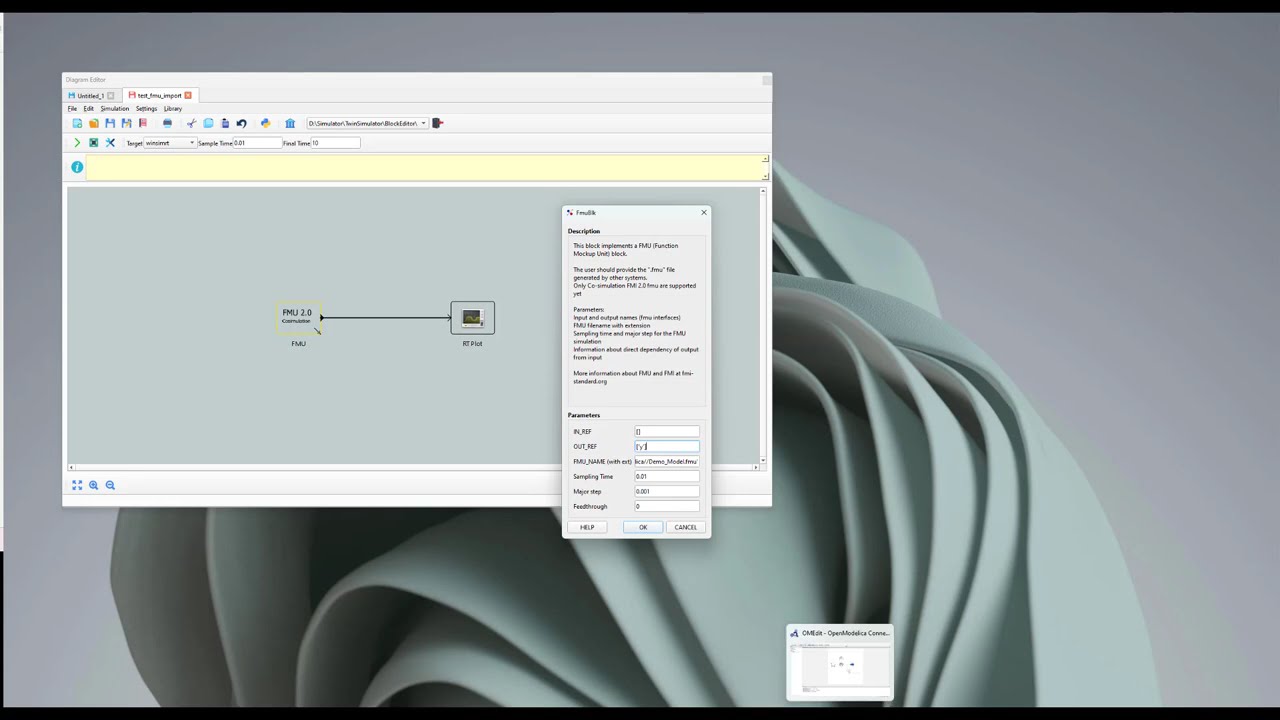This screenshot has height=720, width=1280.
Task: Click the New diagram toolbar icon
Action: (x=77, y=123)
